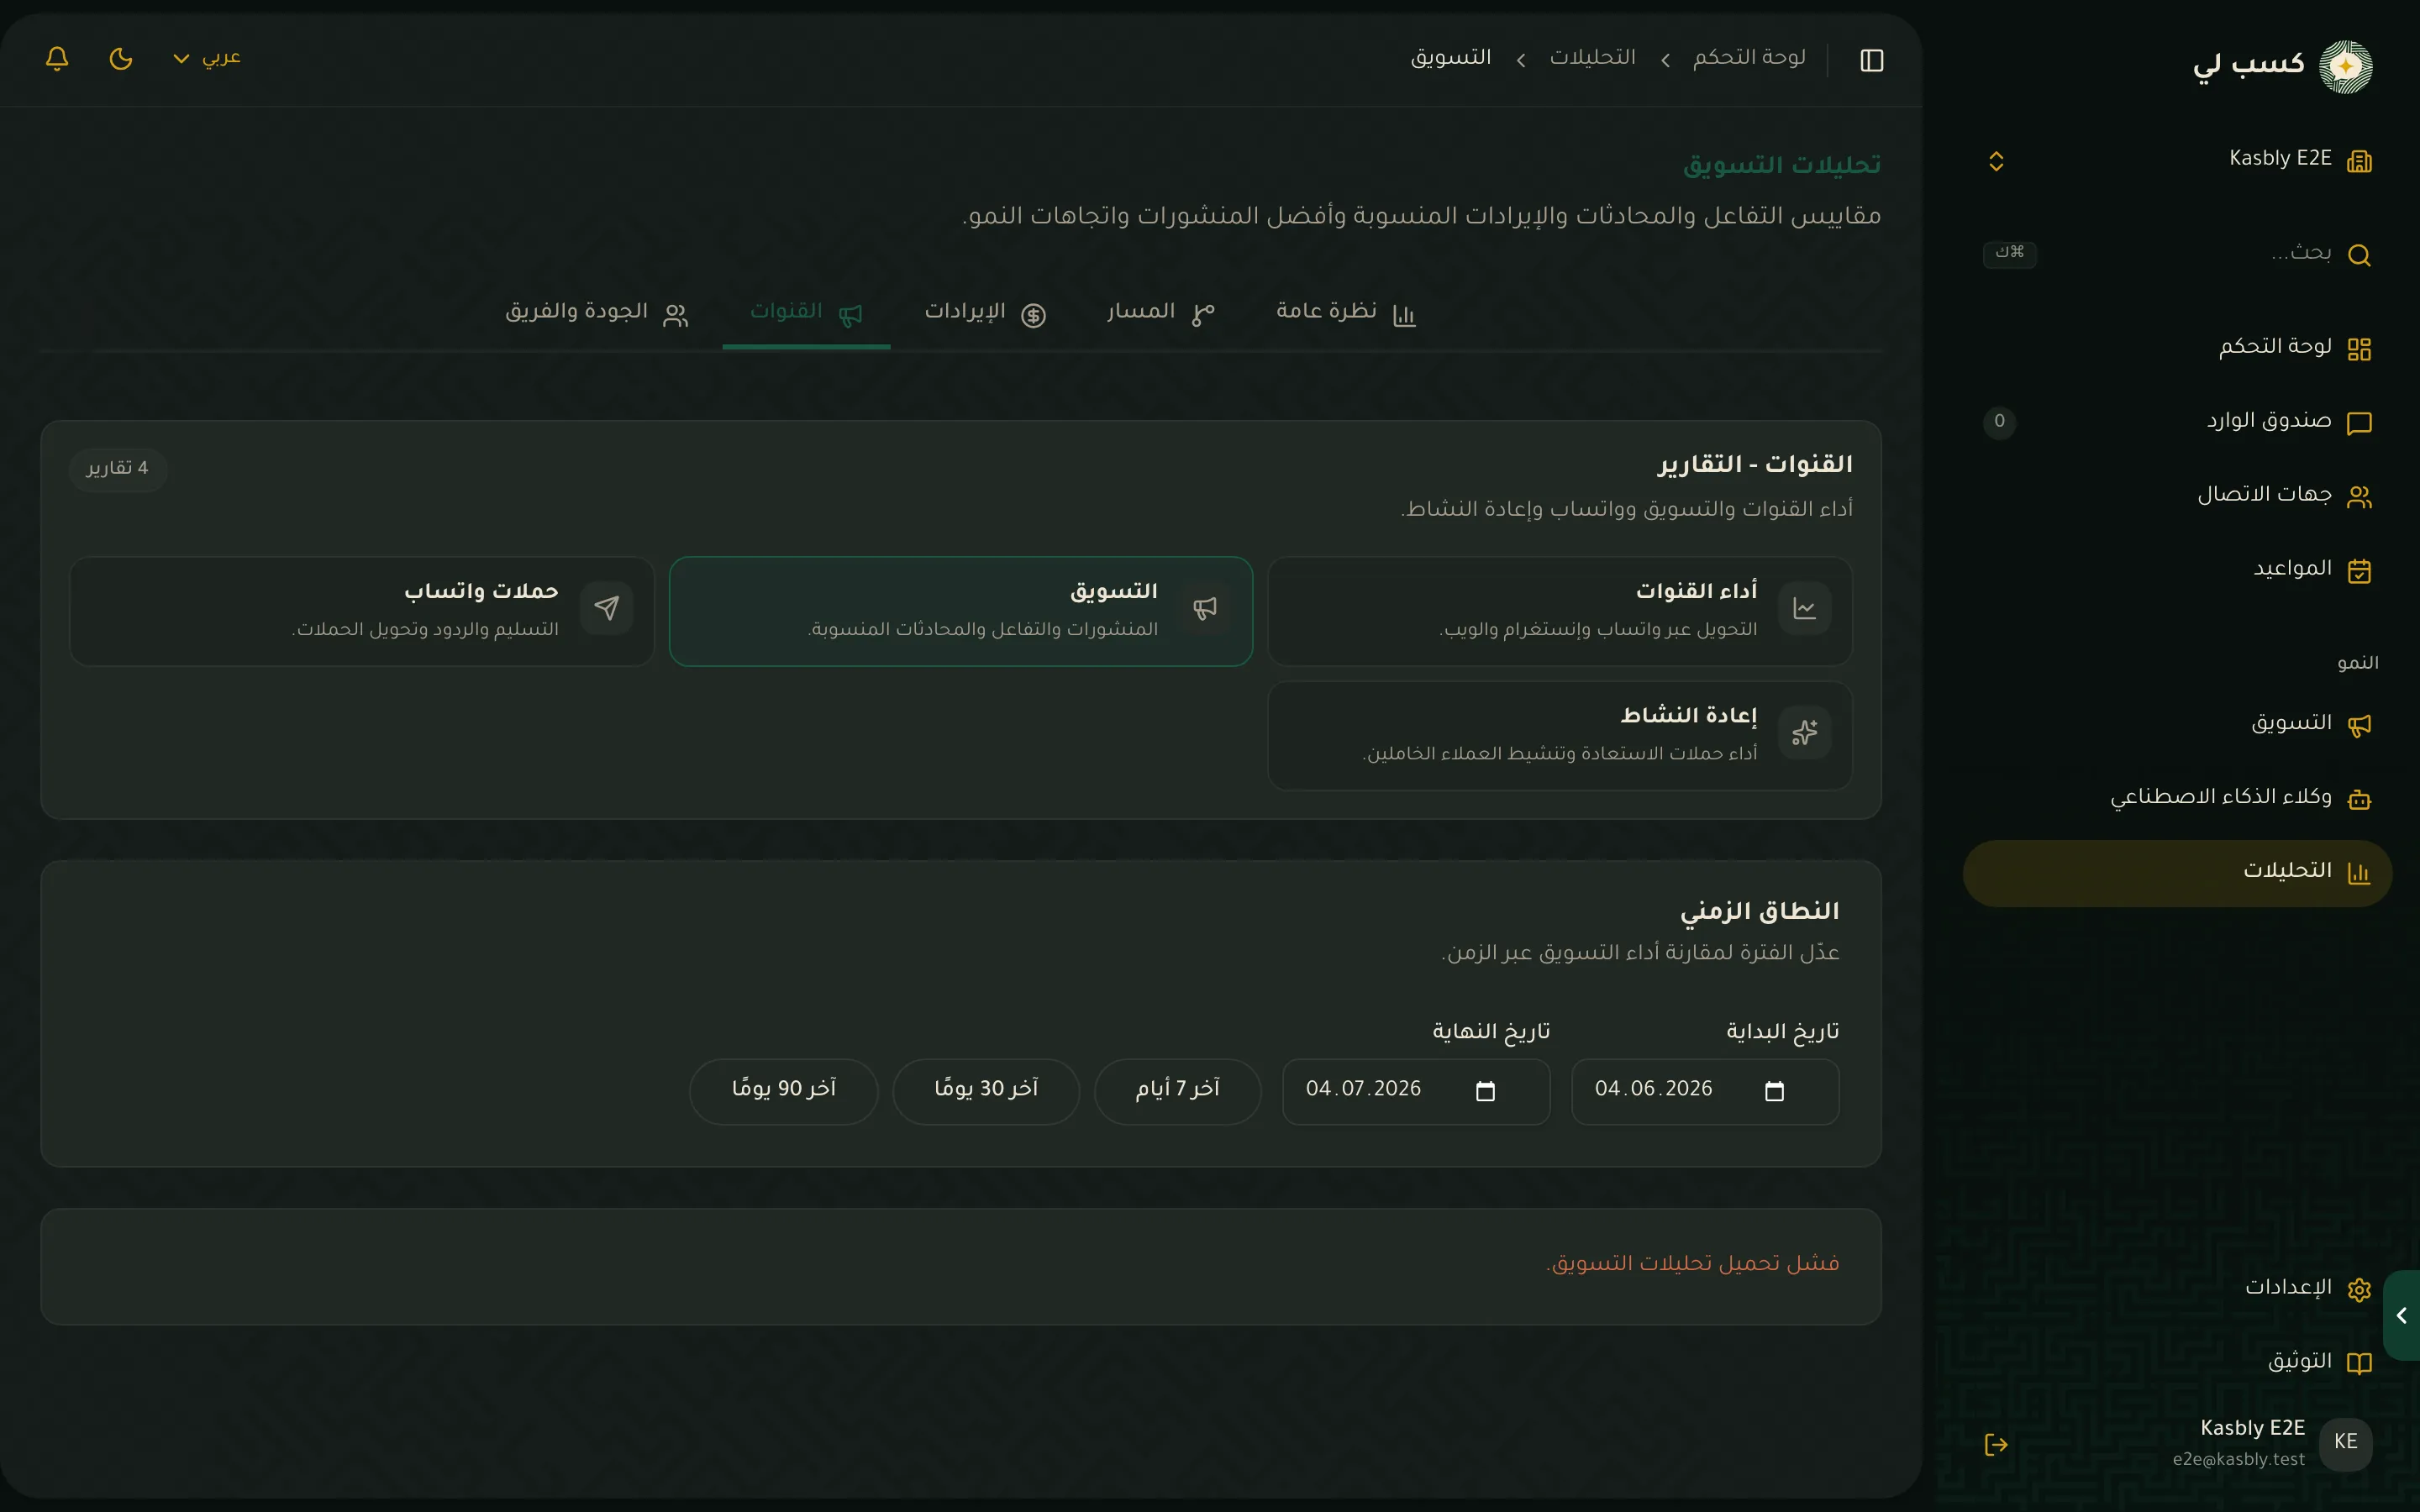Open لوحة التحكم in sidebar
Image resolution: width=2420 pixels, height=1512 pixels.
pos(2178,348)
